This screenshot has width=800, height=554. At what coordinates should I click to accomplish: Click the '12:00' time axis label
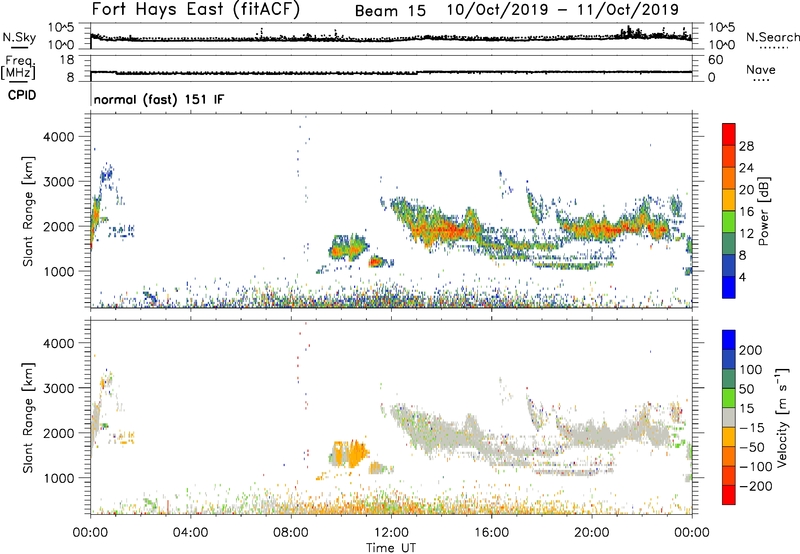(391, 533)
